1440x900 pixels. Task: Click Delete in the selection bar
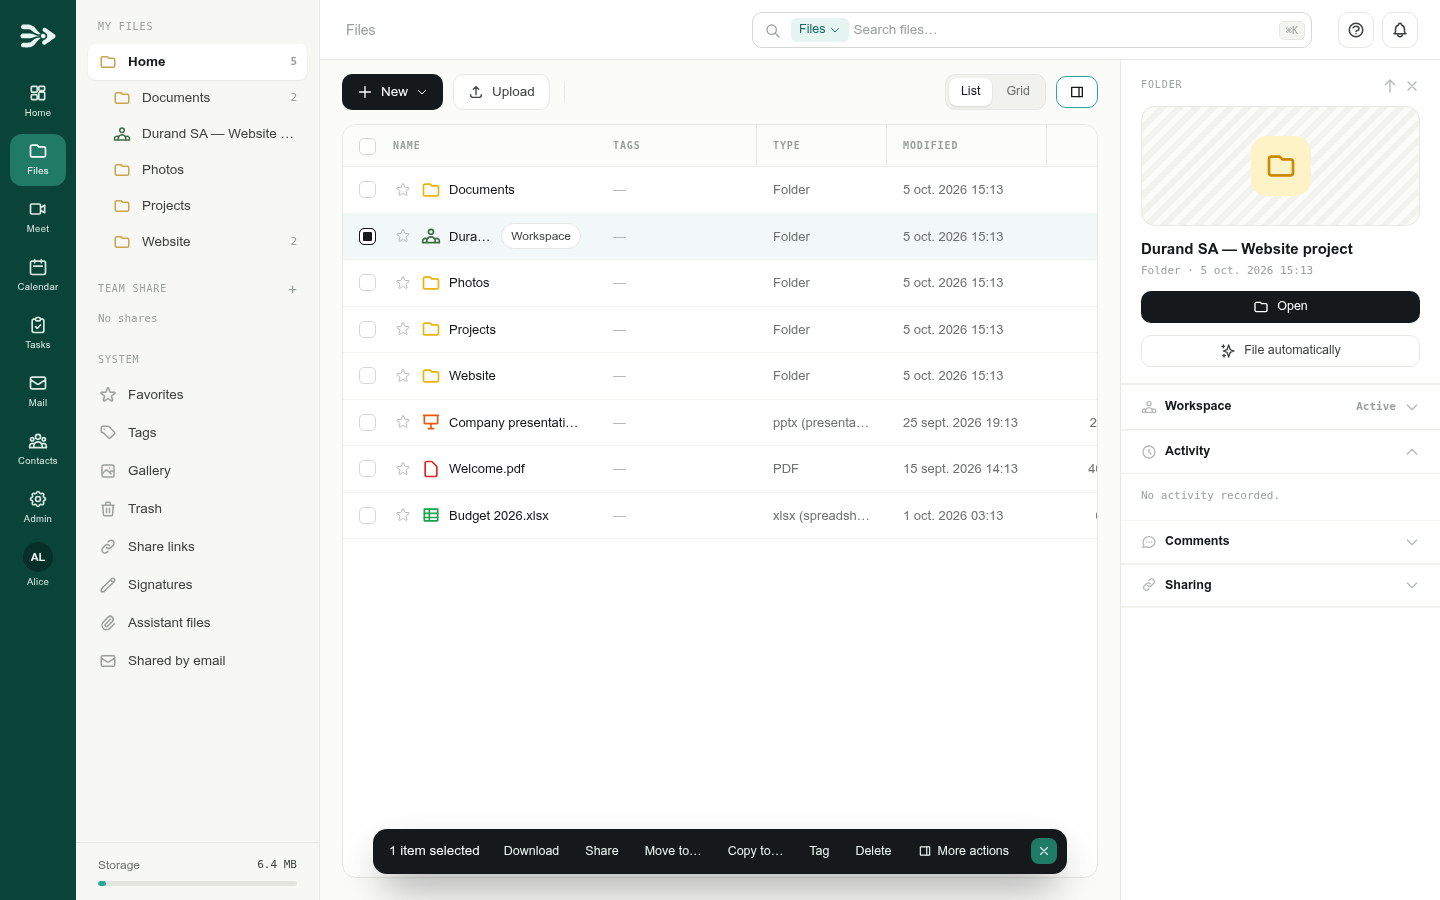tap(873, 851)
